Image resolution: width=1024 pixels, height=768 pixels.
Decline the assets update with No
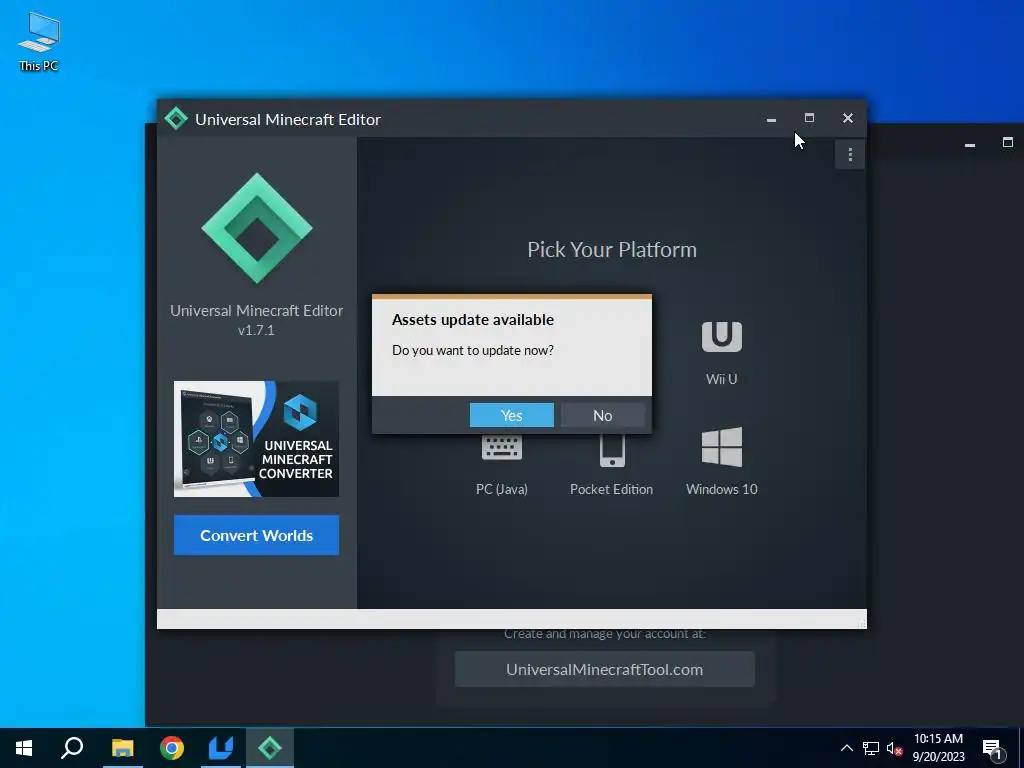(602, 415)
